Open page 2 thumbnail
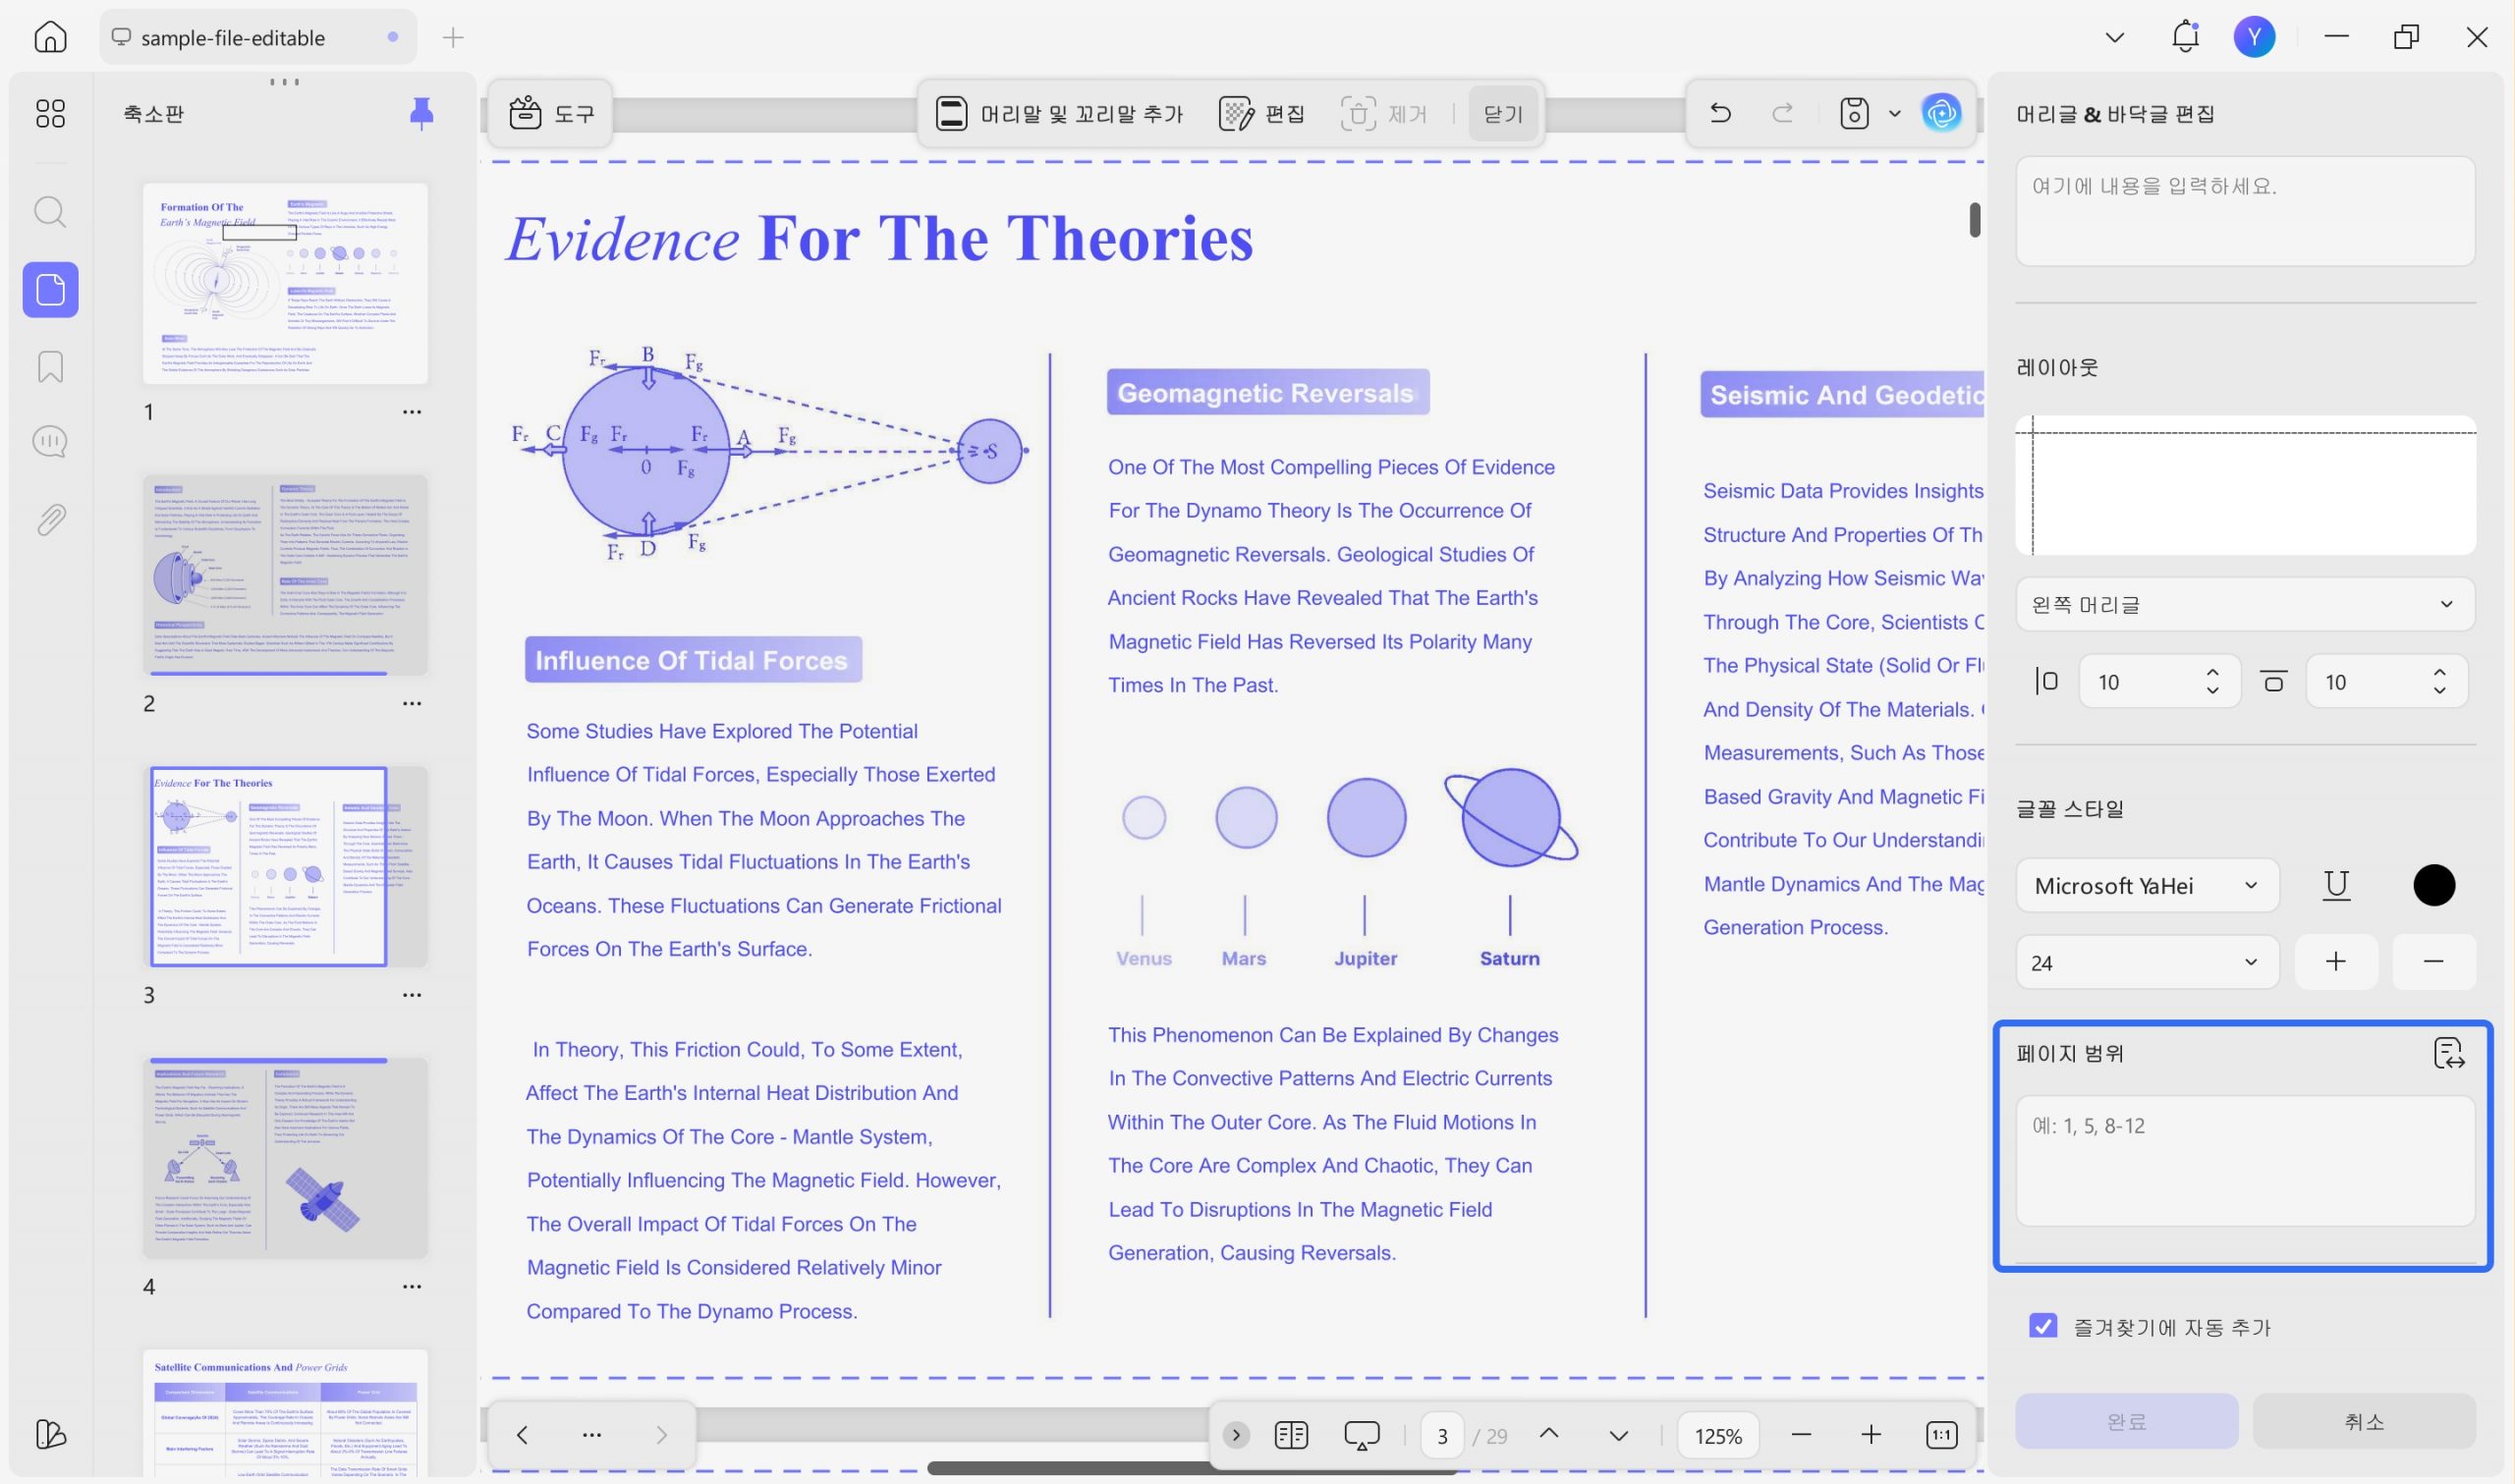2515x1484 pixels. tap(285, 575)
